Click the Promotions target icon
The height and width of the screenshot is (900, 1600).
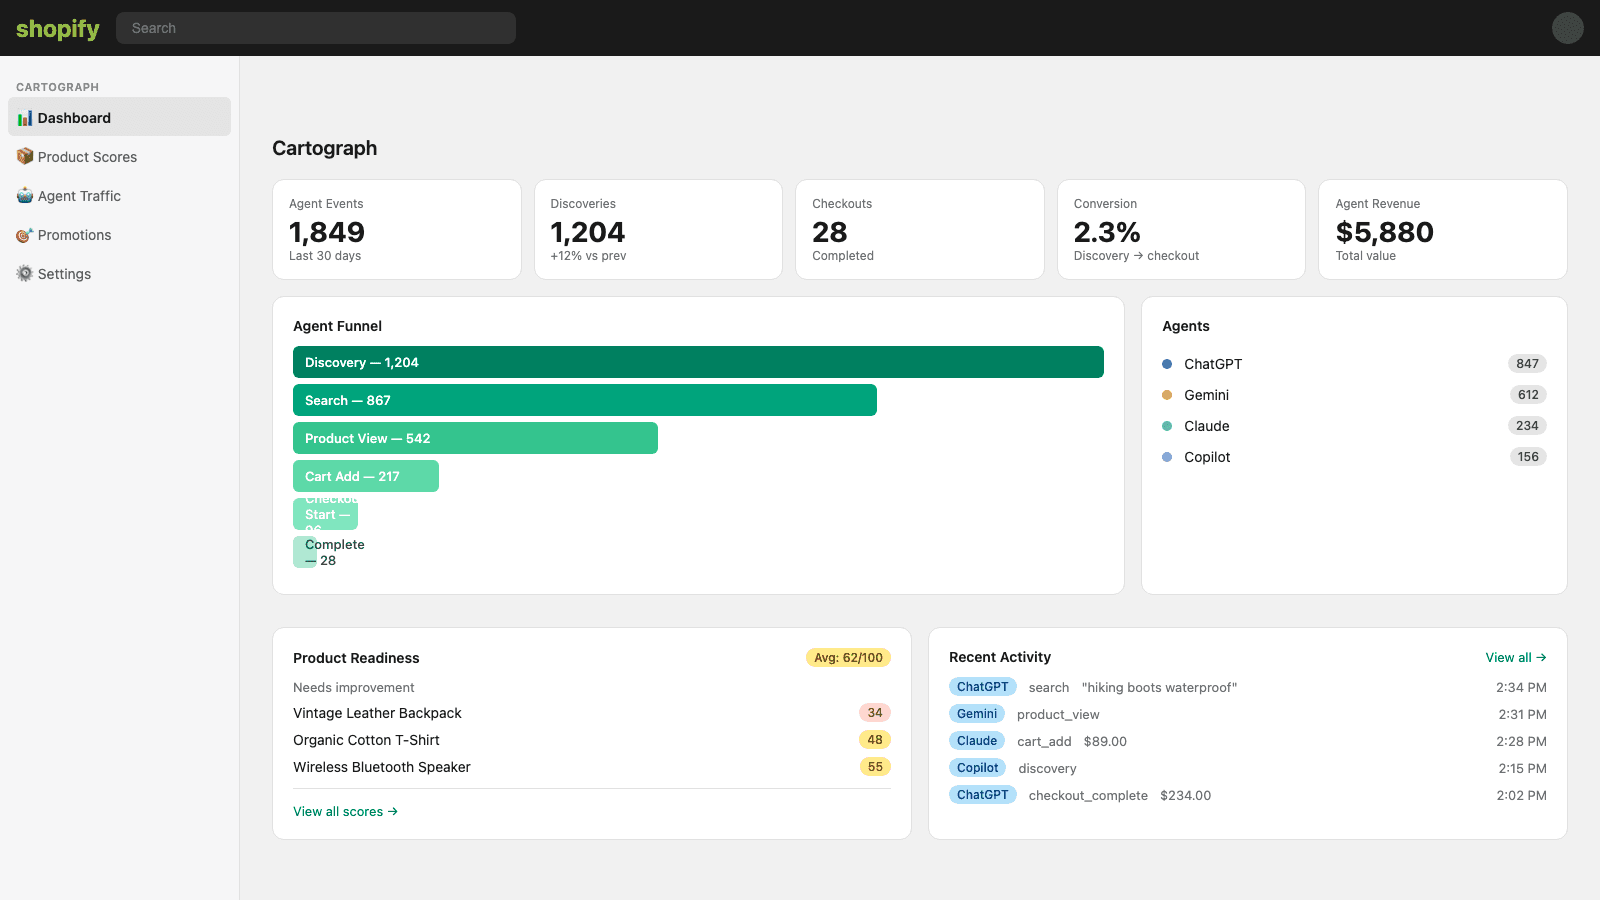click(25, 235)
